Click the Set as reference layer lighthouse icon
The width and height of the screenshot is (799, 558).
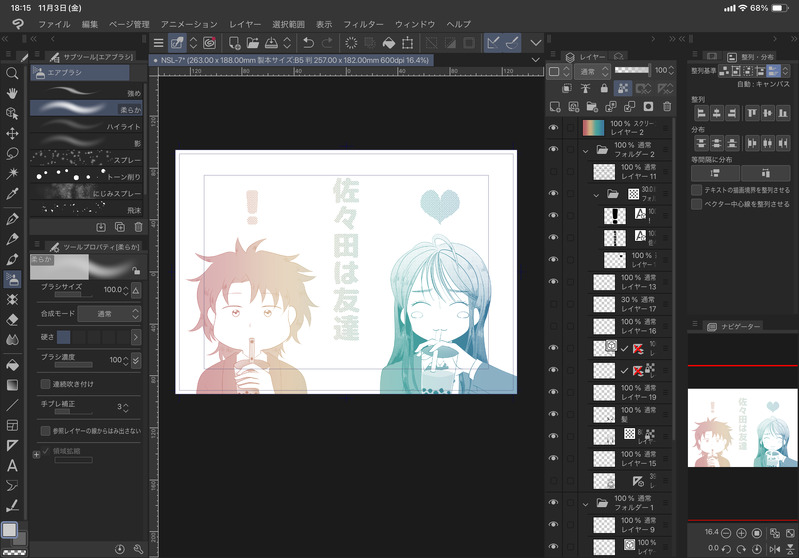585,89
